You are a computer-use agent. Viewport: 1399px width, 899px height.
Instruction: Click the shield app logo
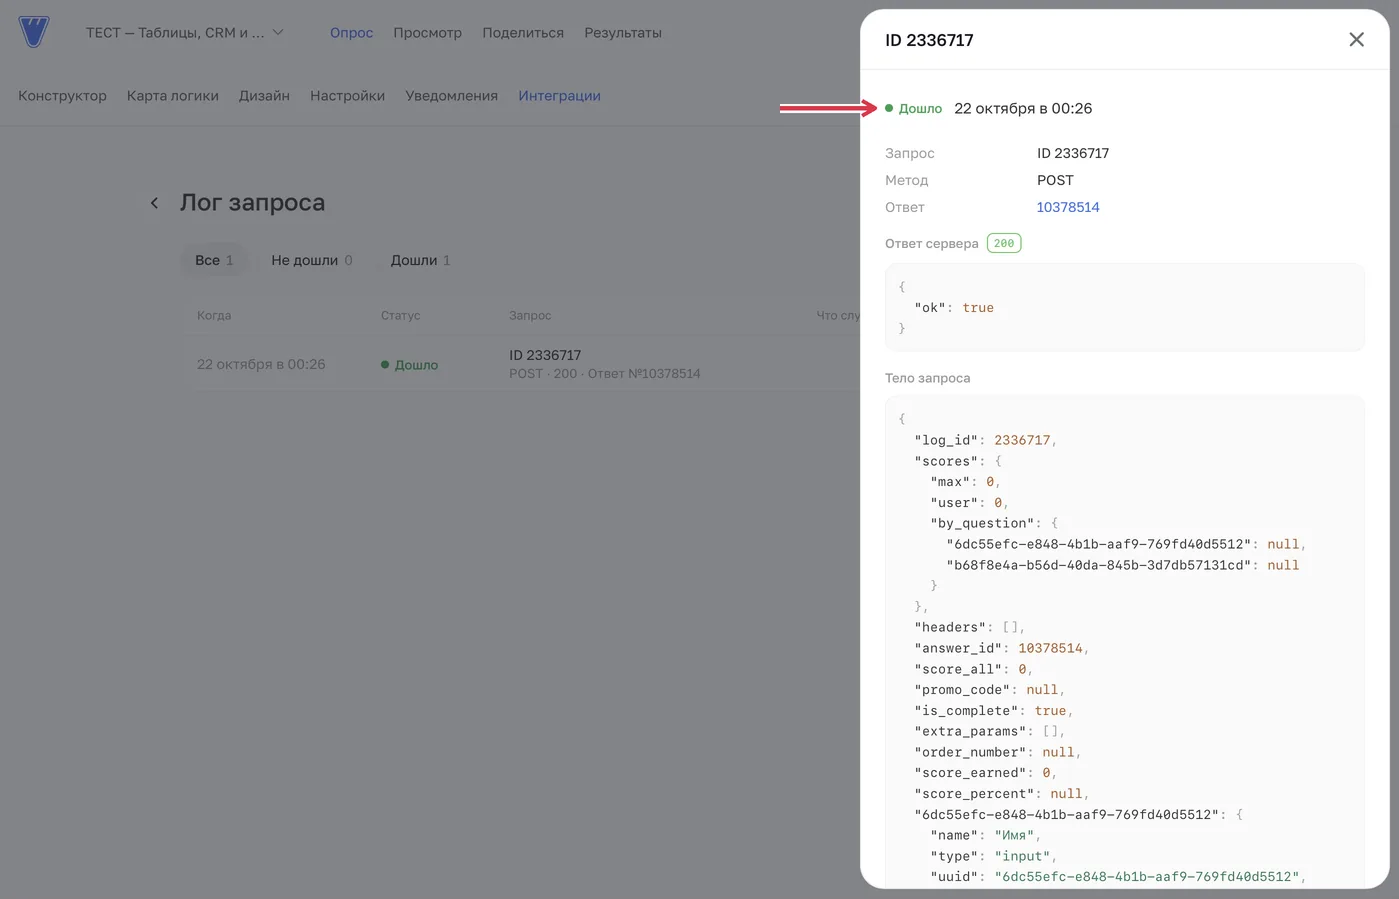(34, 32)
